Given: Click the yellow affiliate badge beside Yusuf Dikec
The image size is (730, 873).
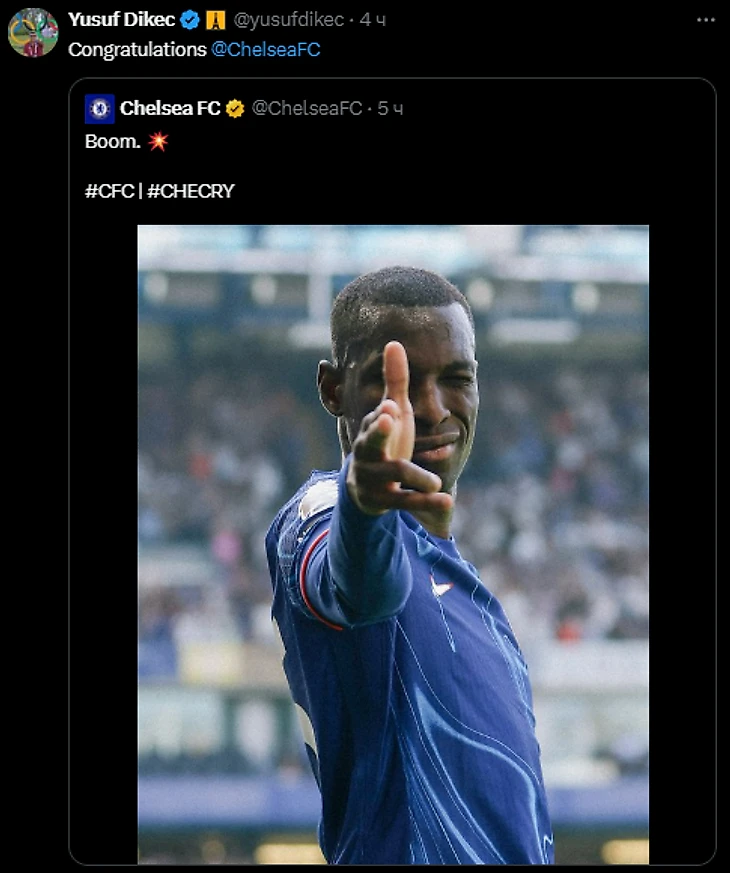Looking at the screenshot, I should coord(215,20).
